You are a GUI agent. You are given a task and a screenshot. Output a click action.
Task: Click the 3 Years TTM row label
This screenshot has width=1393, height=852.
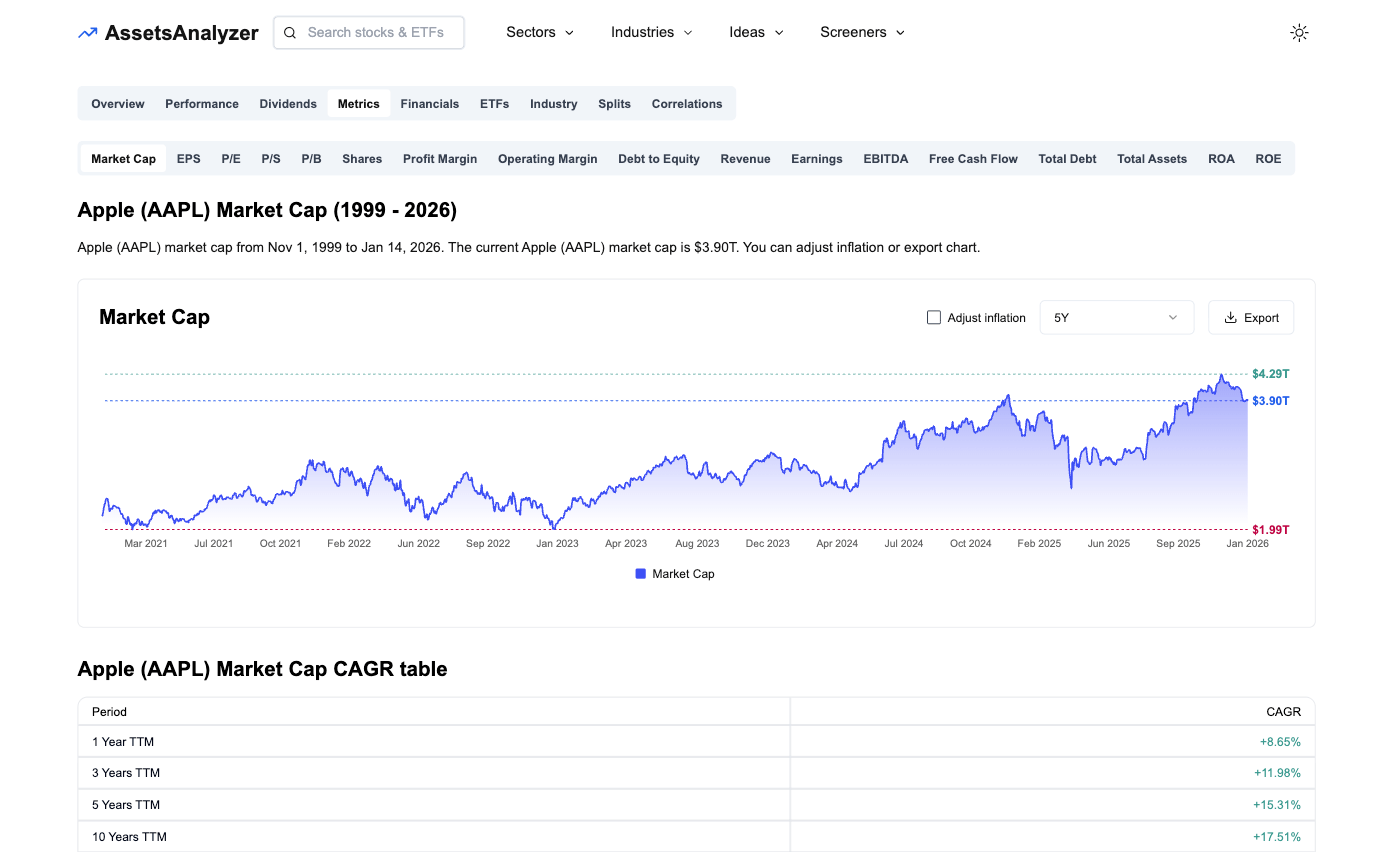126,773
